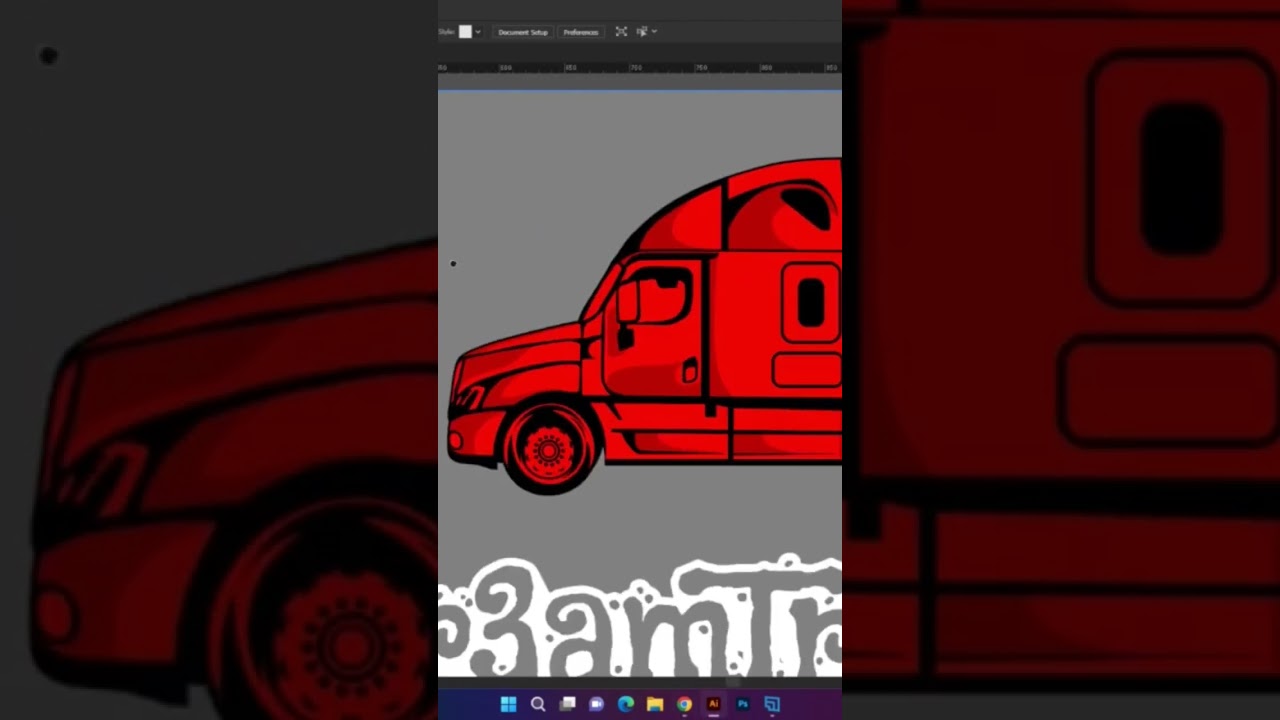1280x720 pixels.
Task: Open Windows taskbar Search
Action: (538, 704)
